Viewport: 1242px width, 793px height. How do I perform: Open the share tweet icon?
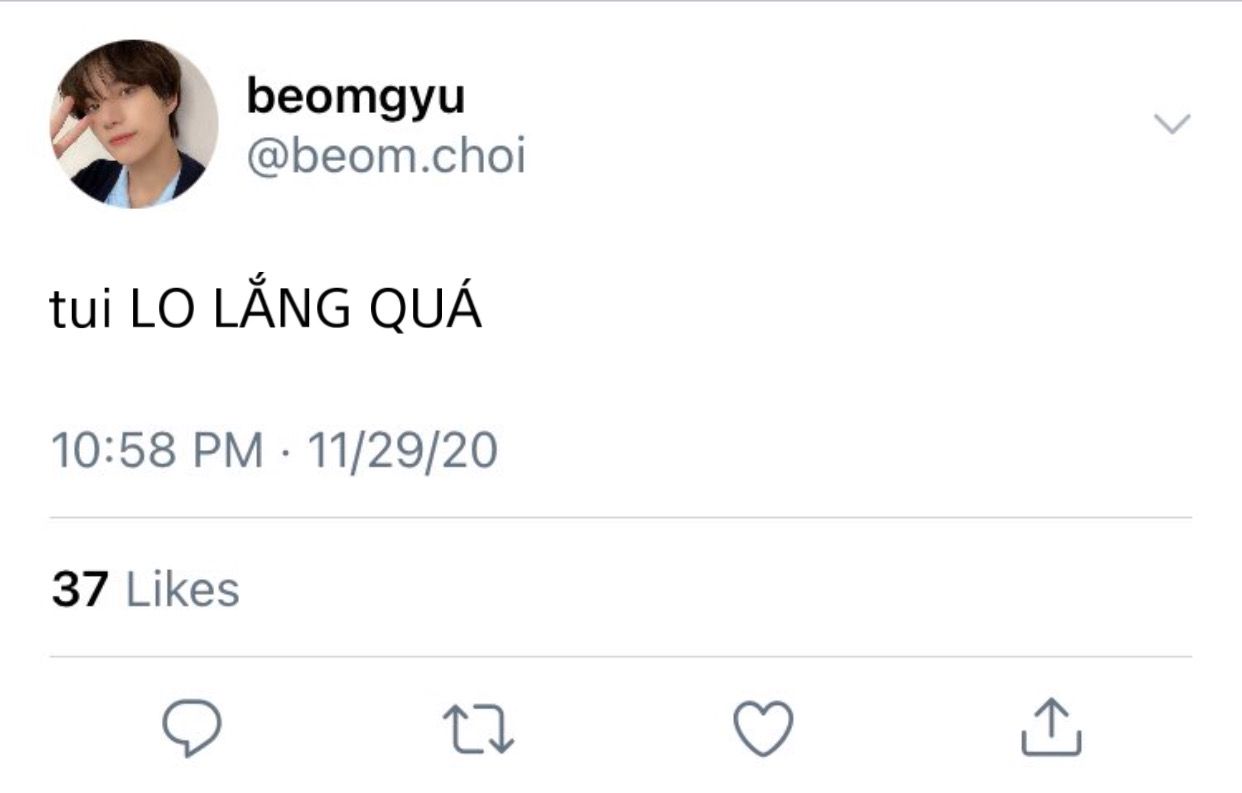click(x=1051, y=727)
